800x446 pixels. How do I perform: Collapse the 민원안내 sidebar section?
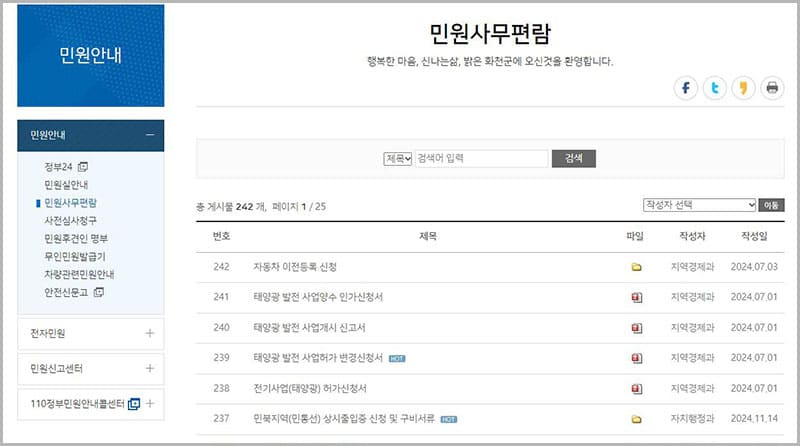click(x=149, y=135)
